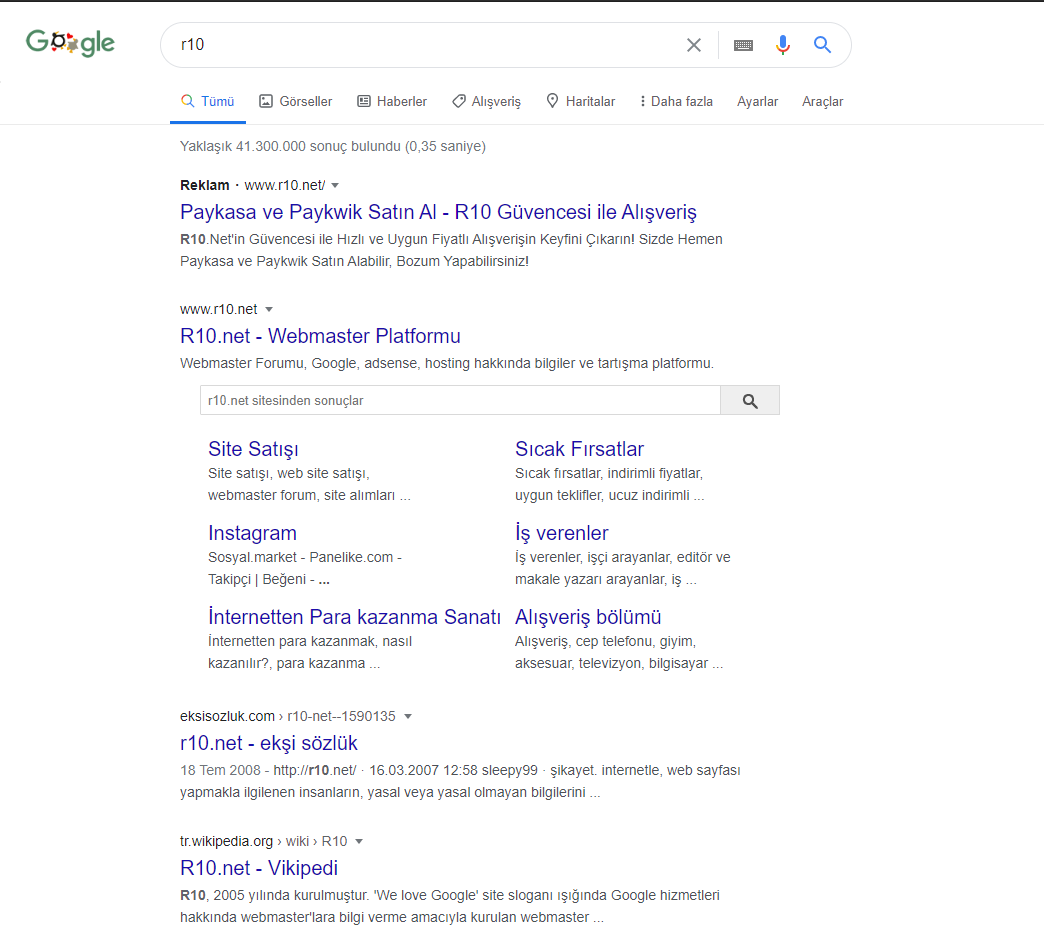Open the Alışveriş bölümü sitelink

588,617
